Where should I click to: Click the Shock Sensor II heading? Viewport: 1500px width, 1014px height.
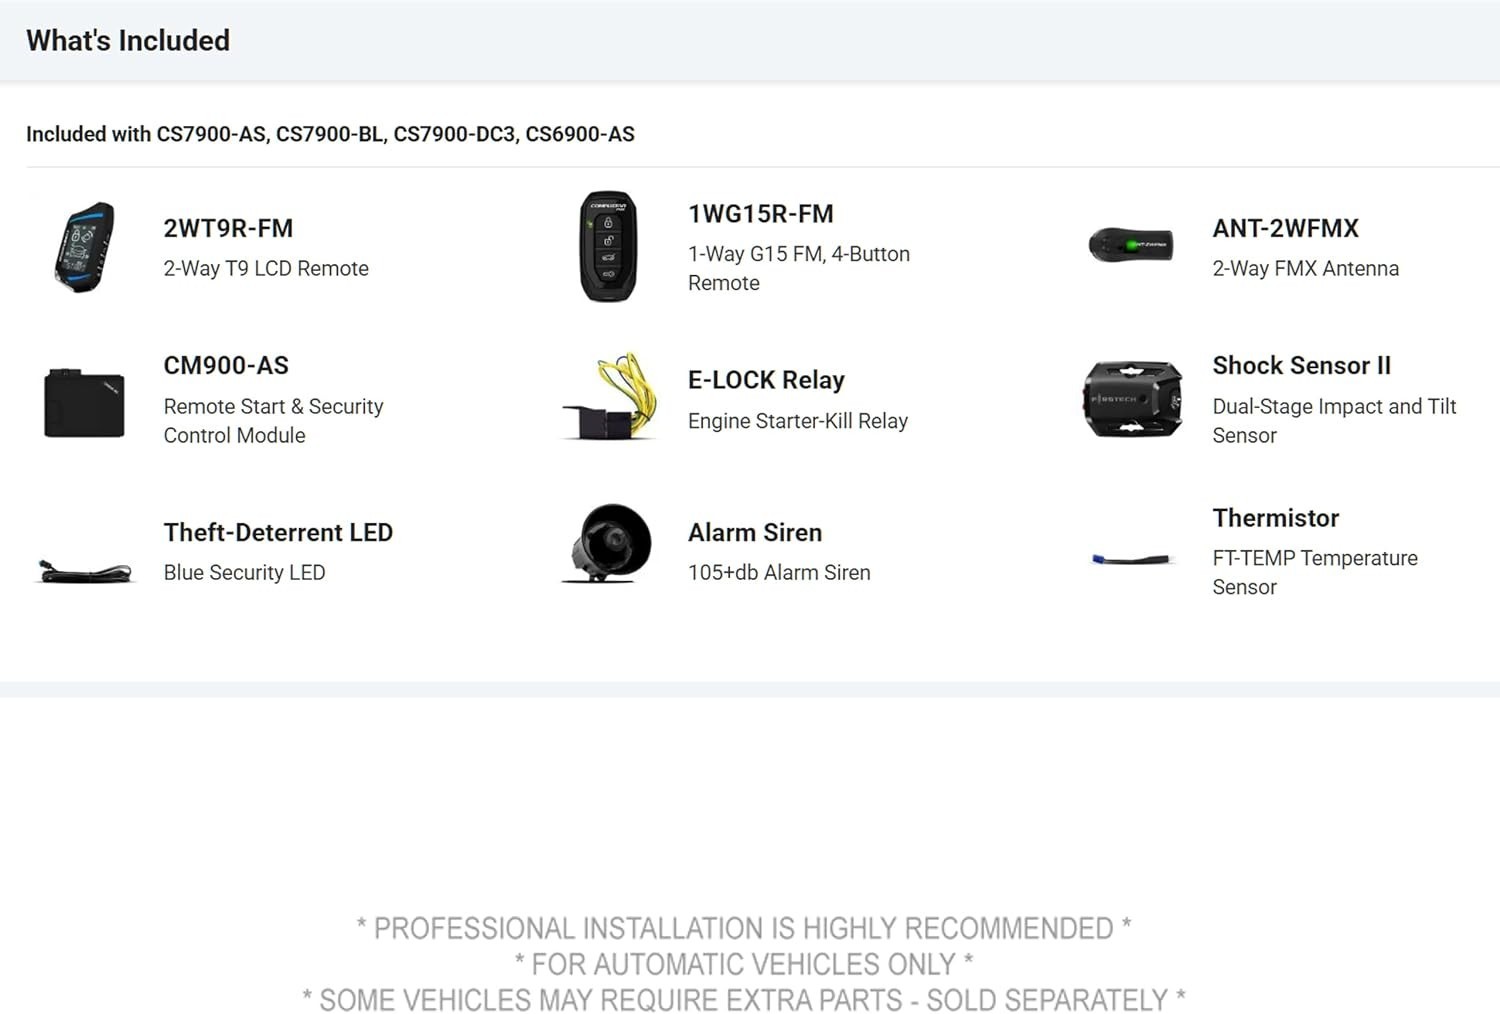point(1301,365)
